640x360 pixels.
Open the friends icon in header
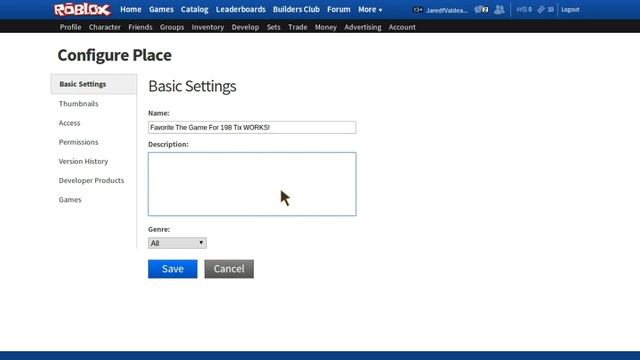[499, 9]
